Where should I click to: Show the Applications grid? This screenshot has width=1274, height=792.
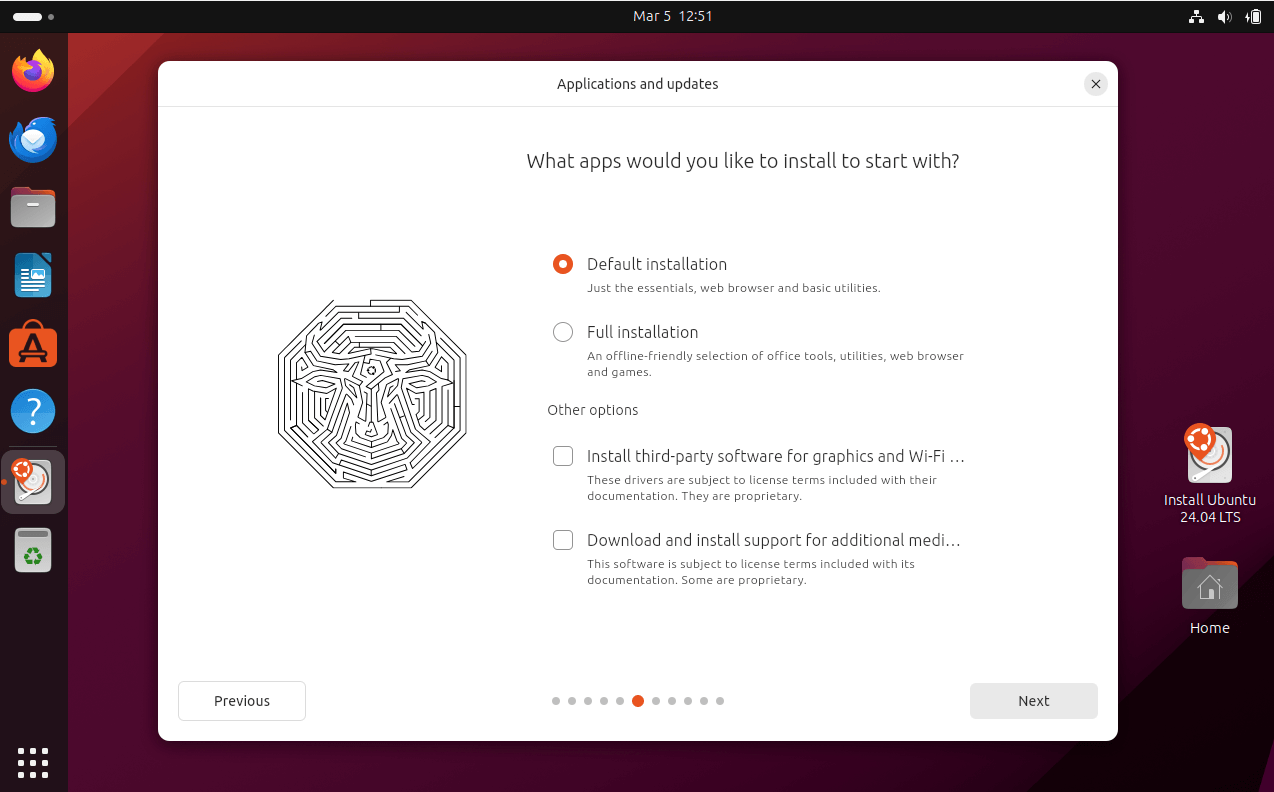(33, 763)
